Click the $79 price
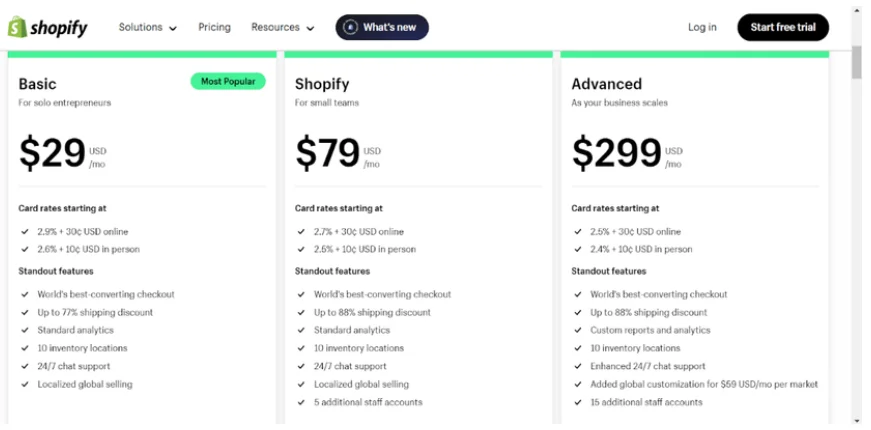This screenshot has height=430, width=871. point(328,153)
